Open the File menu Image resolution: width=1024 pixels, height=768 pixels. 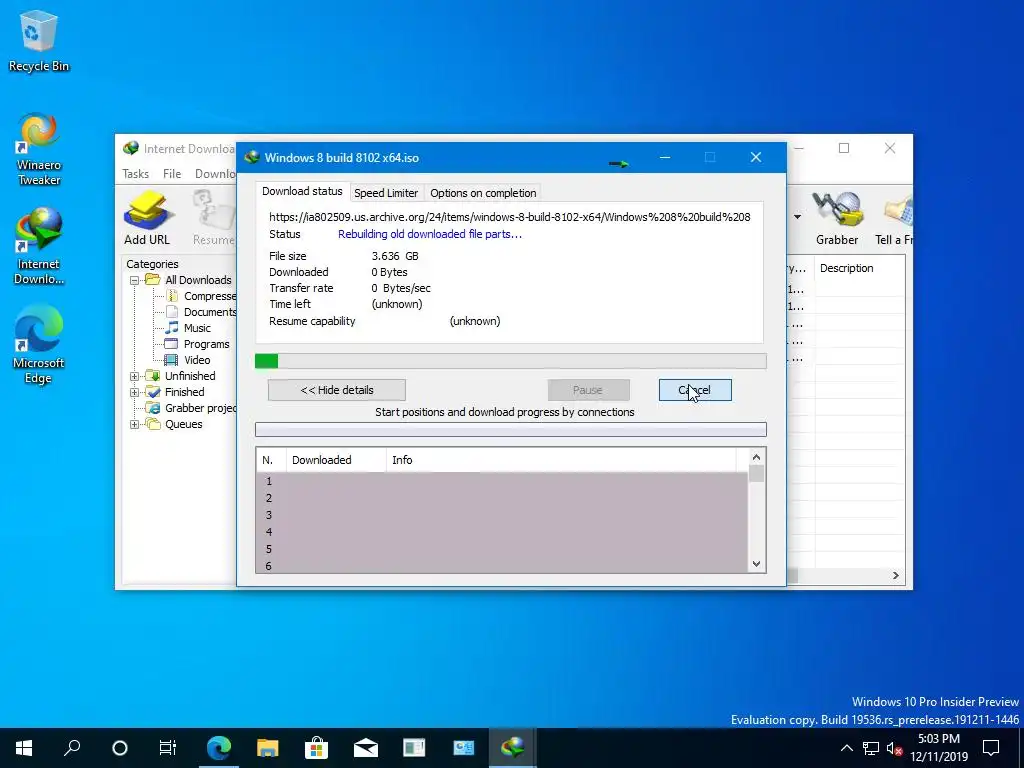pyautogui.click(x=172, y=174)
